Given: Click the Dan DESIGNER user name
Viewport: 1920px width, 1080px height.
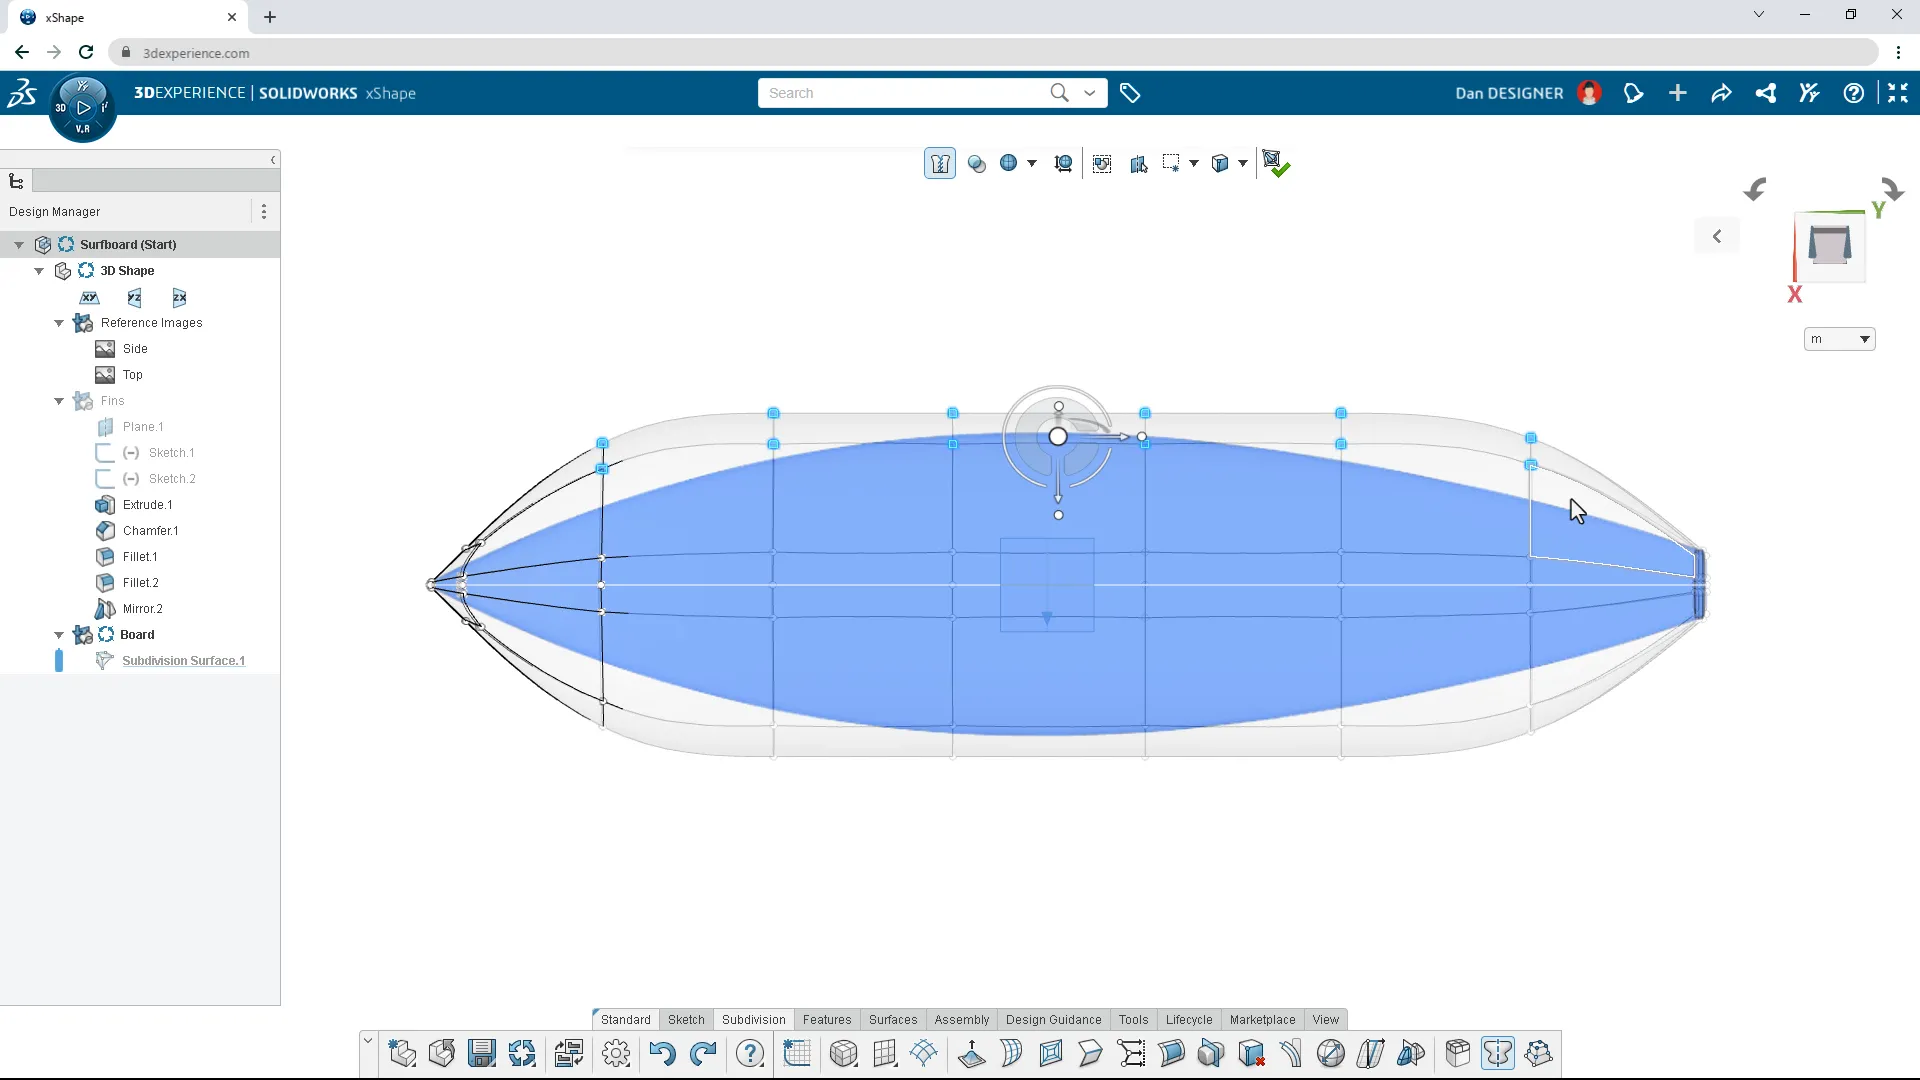Looking at the screenshot, I should [1509, 93].
